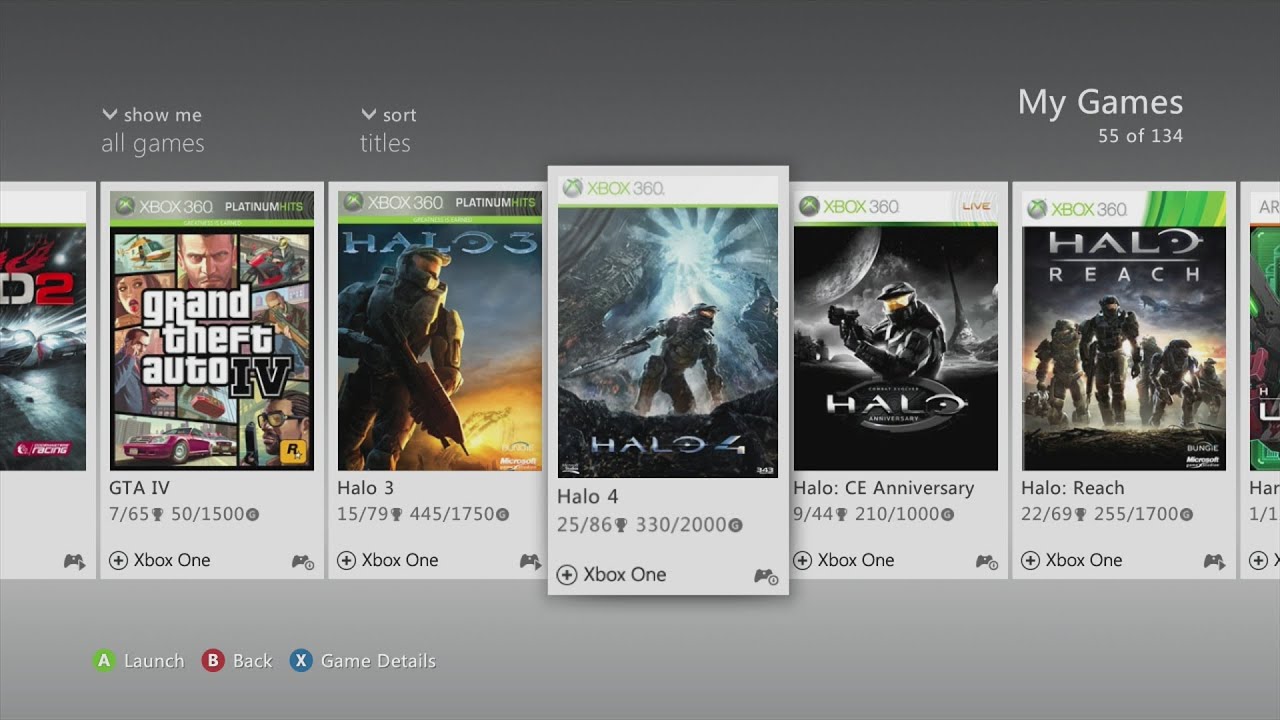The image size is (1280, 720).
Task: Click 'Xbox One' label on the Halo 4 card
Action: [x=625, y=575]
